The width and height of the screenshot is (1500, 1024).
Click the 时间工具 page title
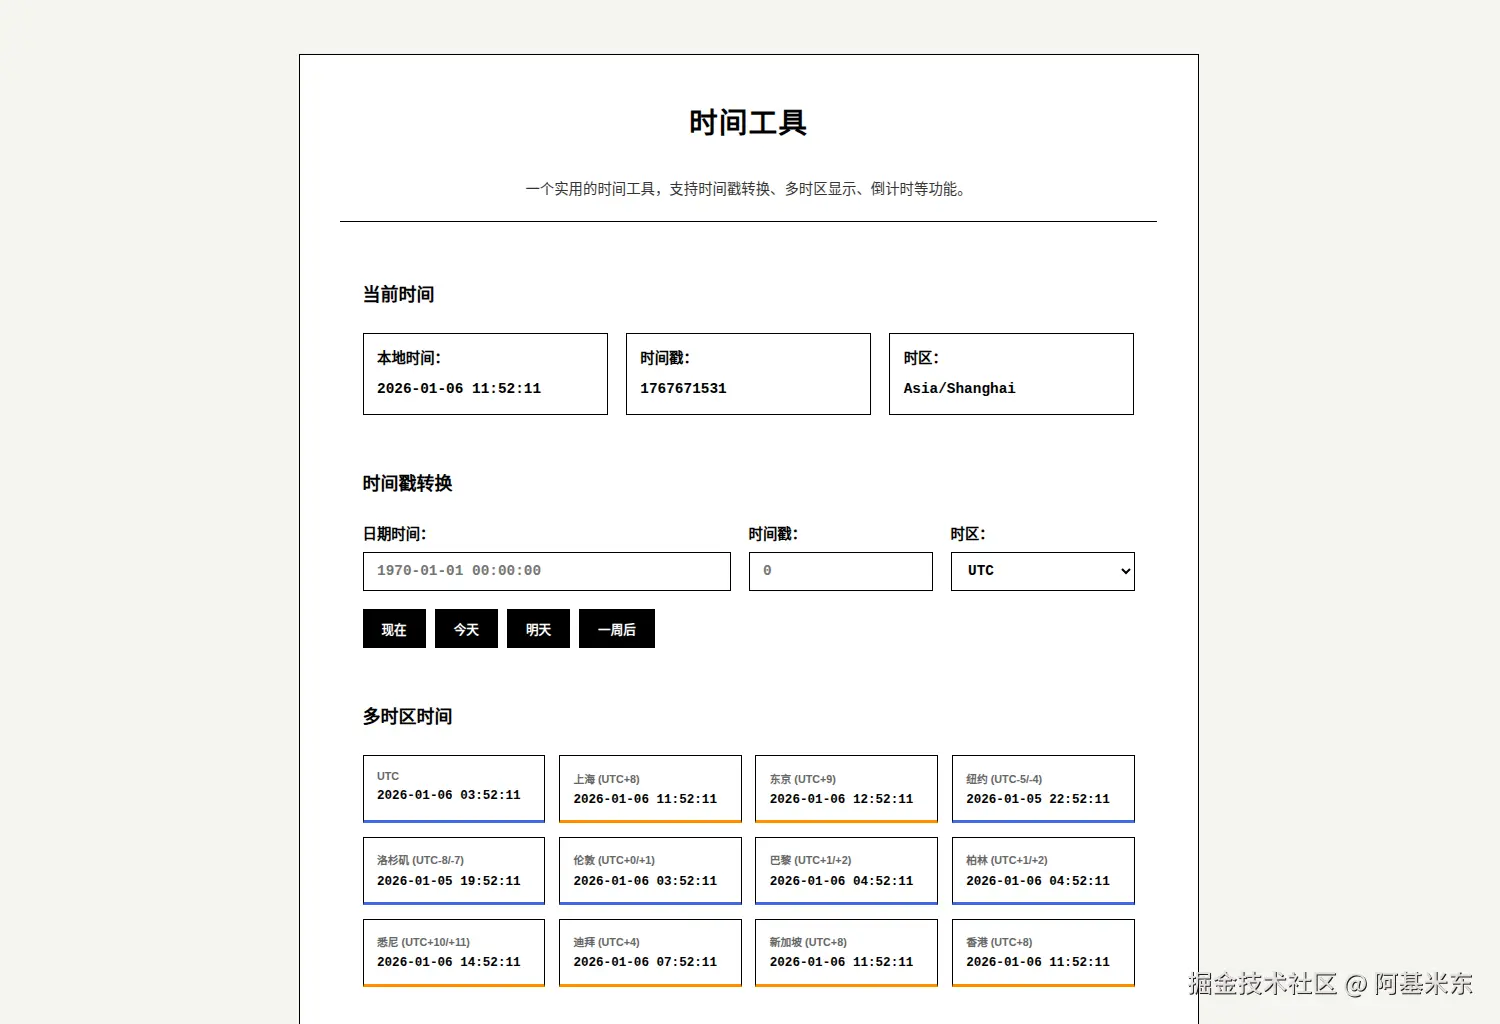748,123
